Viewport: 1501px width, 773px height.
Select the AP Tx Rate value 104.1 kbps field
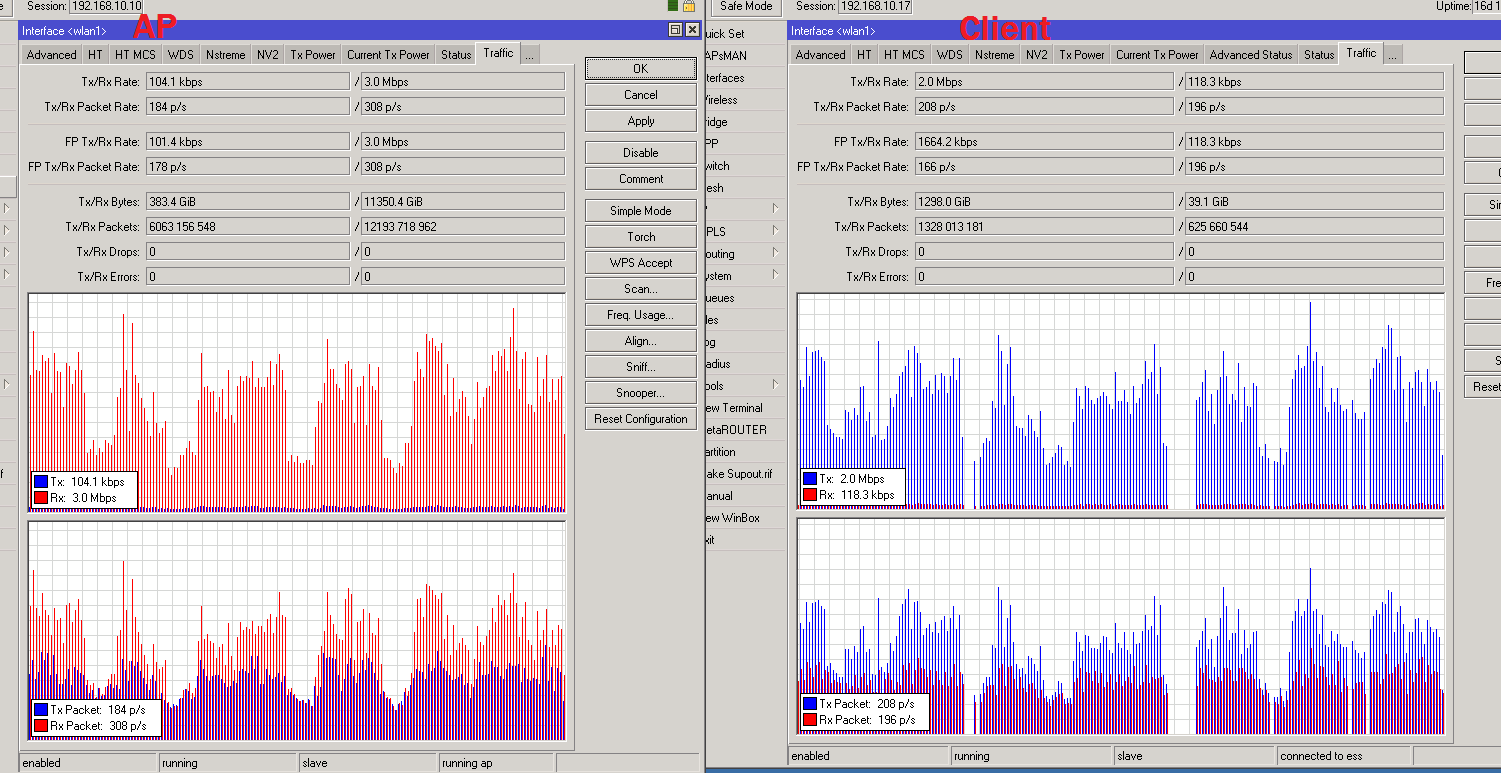click(247, 81)
